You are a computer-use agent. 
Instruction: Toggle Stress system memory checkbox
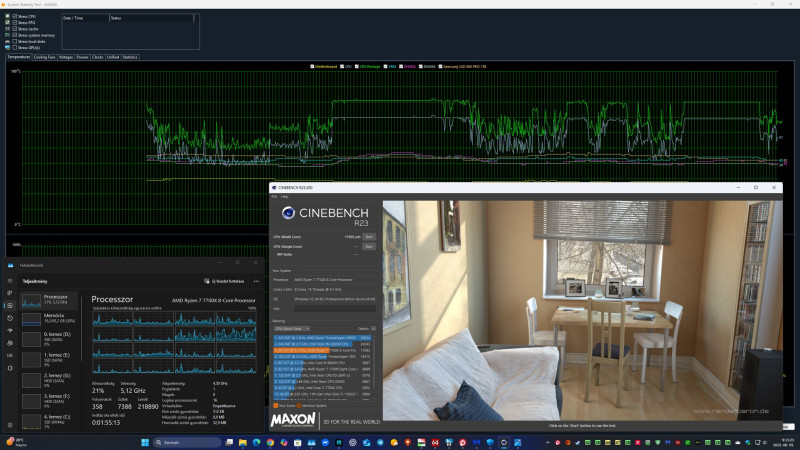[x=15, y=35]
